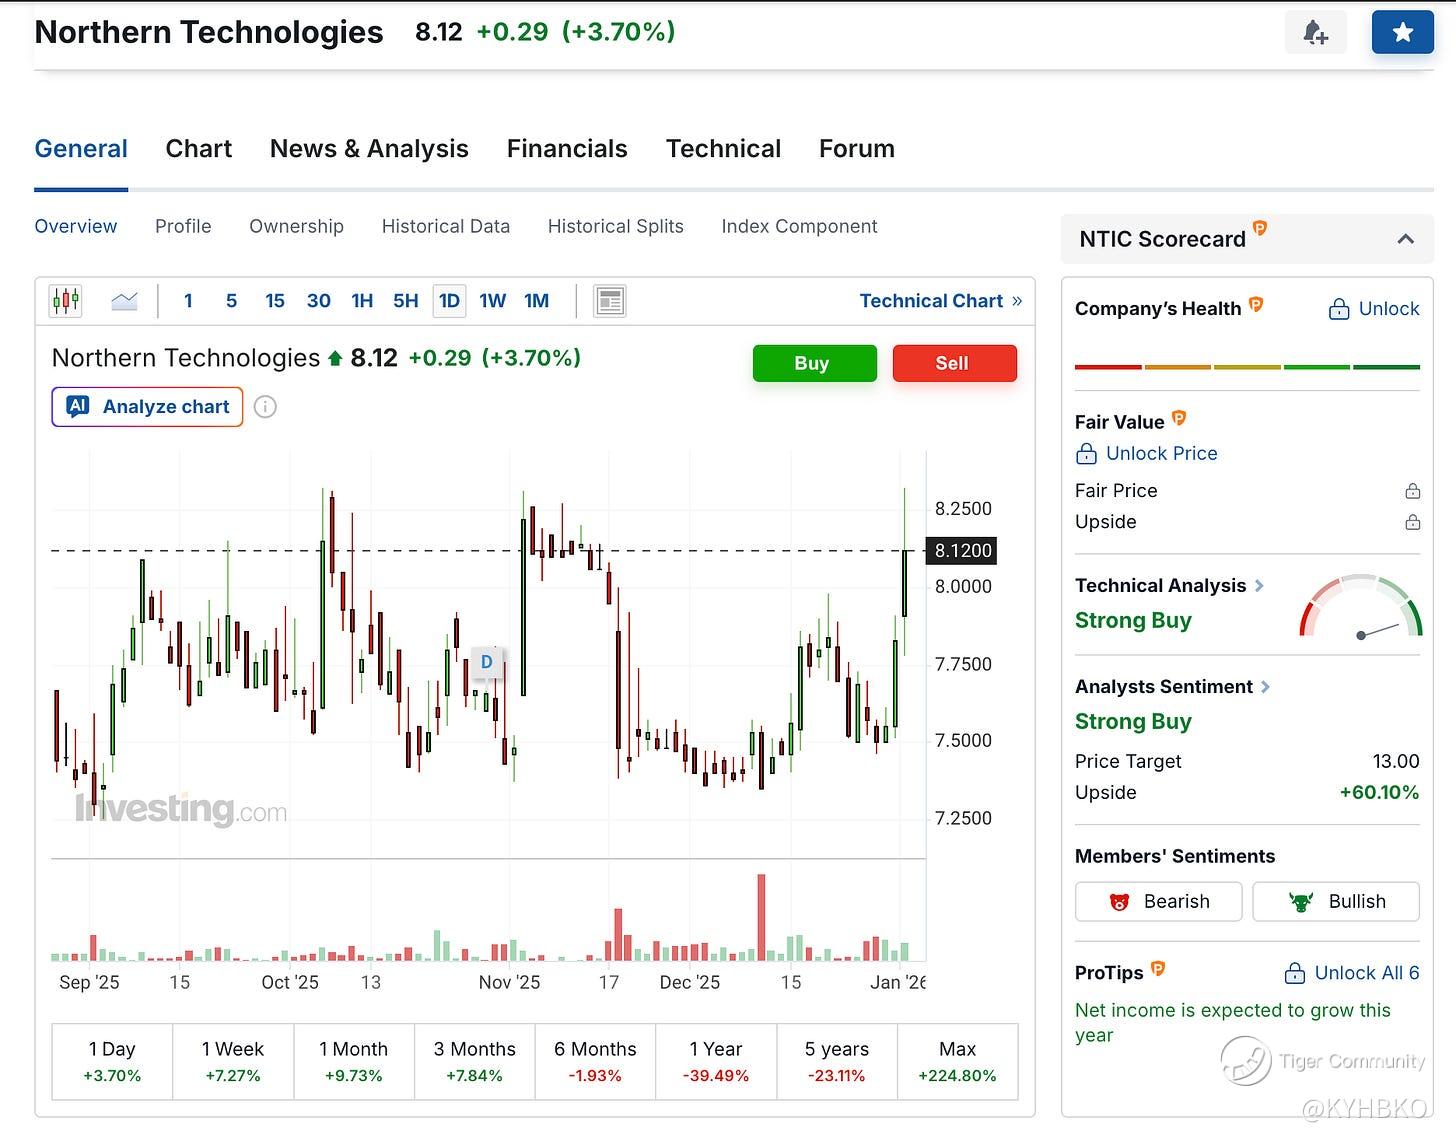1456x1142 pixels.
Task: Click the lock icon in Fair Price row
Action: [1412, 491]
